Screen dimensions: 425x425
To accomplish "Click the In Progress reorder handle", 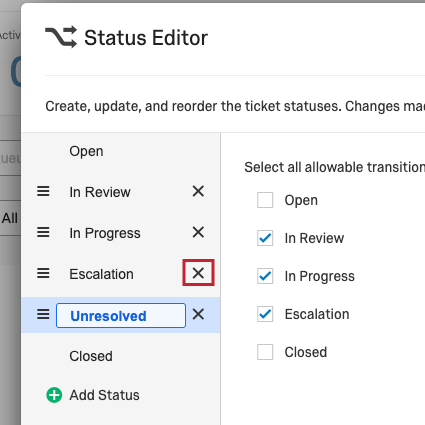I will [x=43, y=232].
